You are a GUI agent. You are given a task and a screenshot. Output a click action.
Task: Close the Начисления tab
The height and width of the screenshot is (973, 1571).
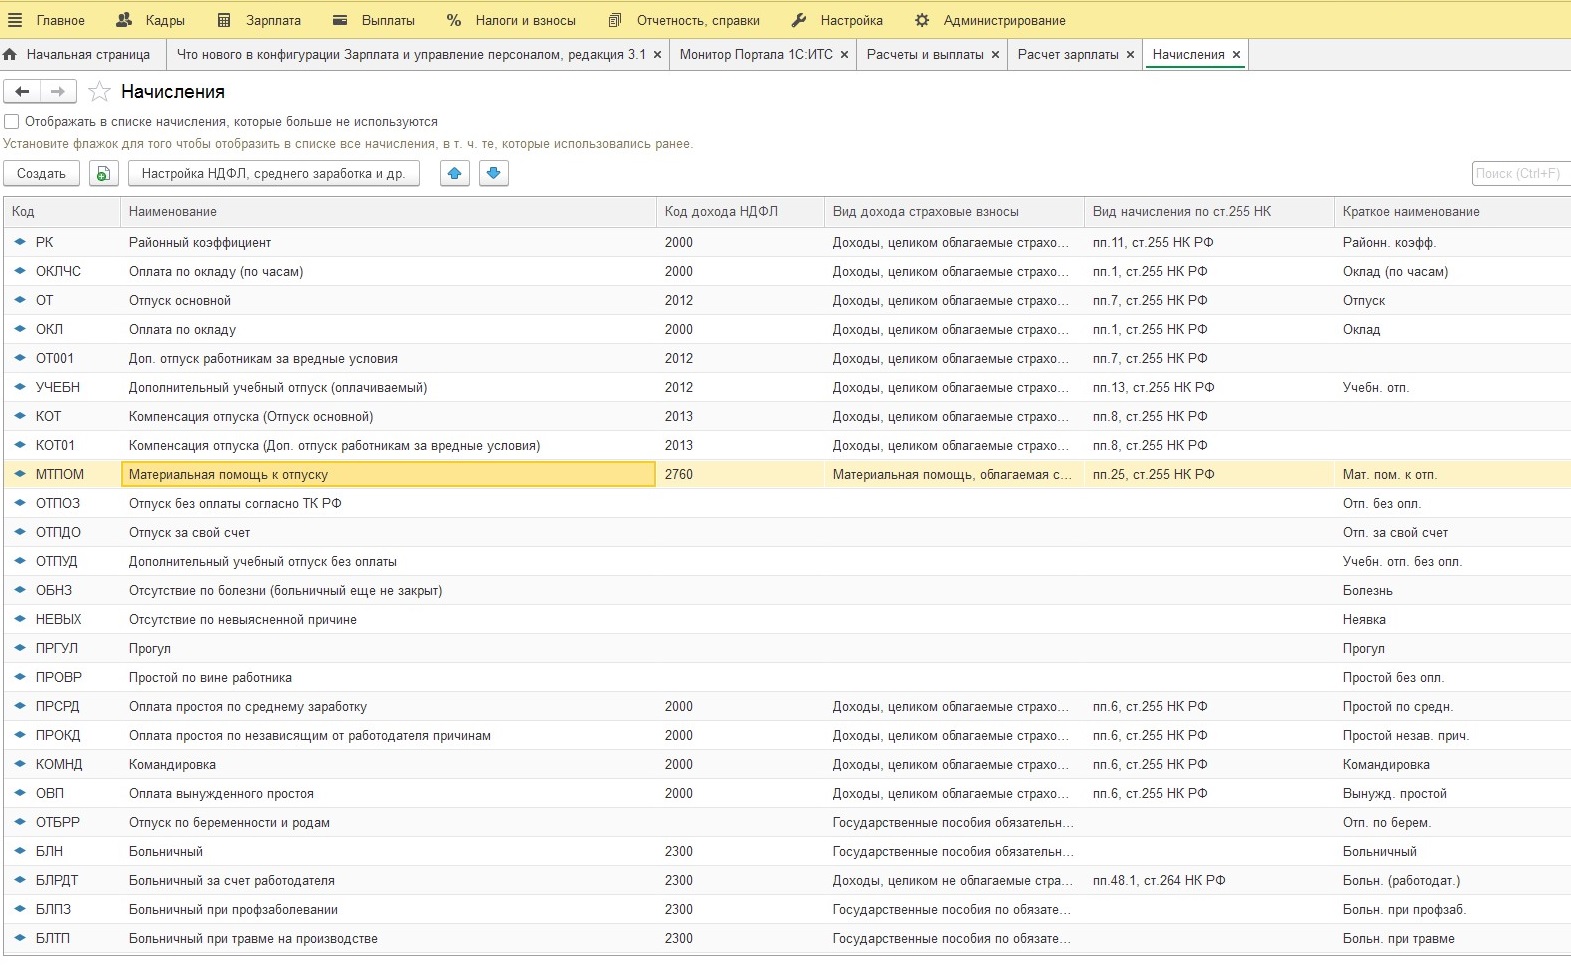coord(1237,55)
